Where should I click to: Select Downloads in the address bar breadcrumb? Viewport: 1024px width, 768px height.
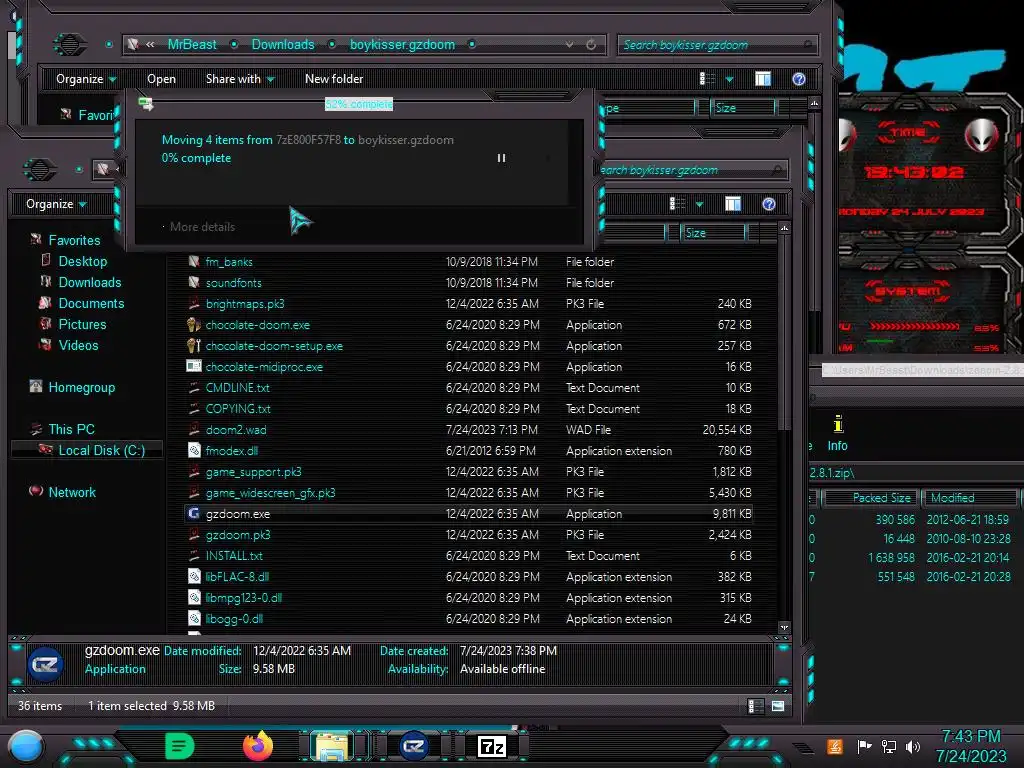283,44
